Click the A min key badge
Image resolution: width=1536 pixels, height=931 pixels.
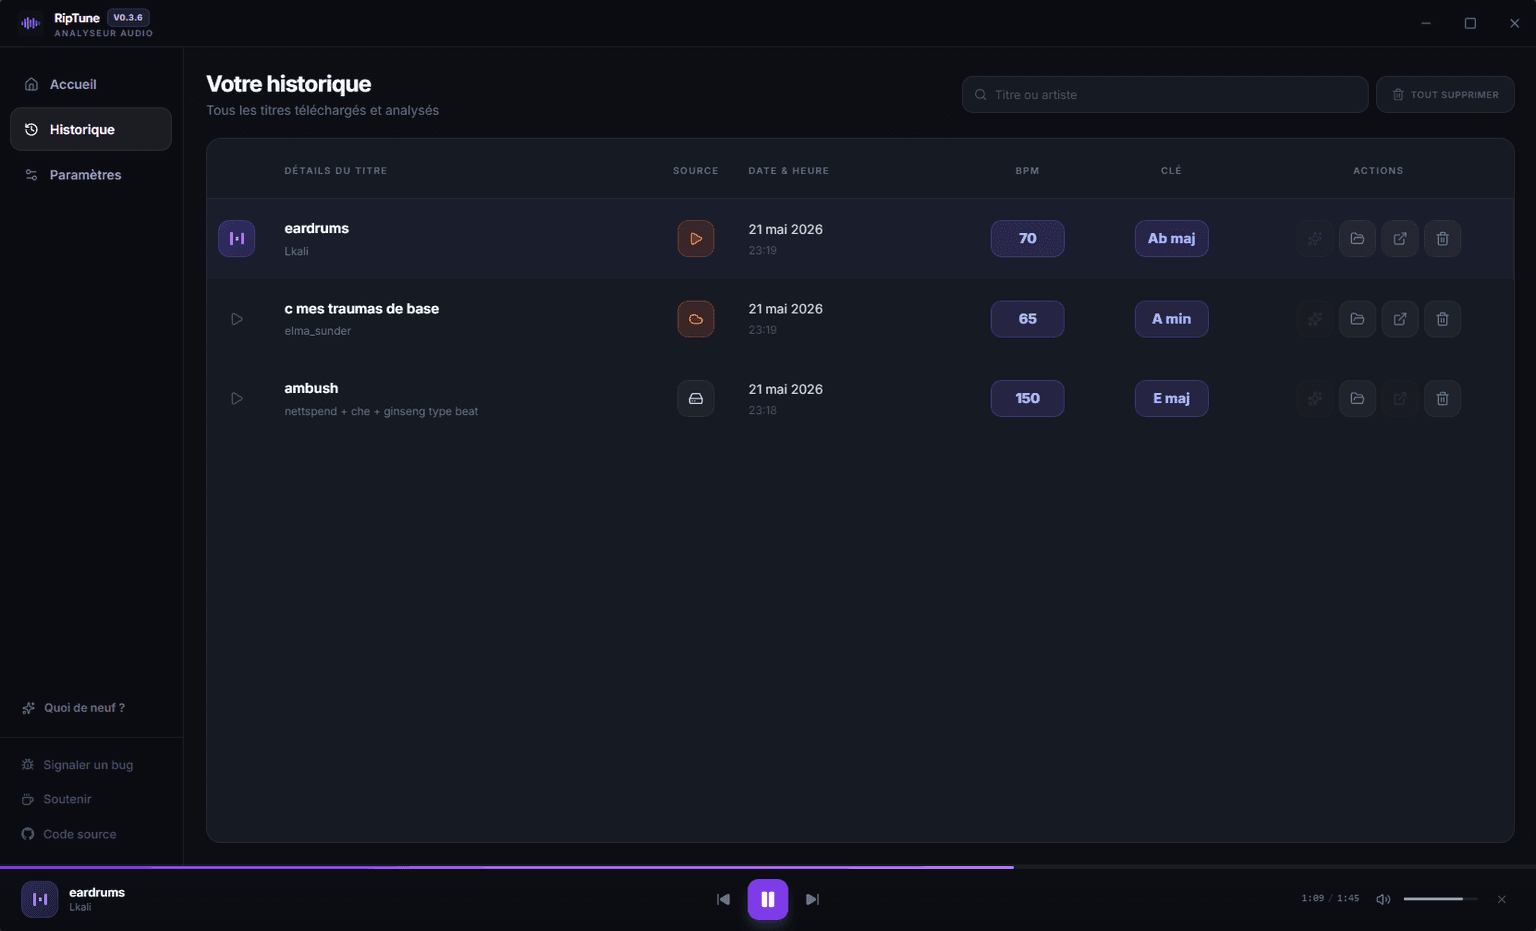coord(1171,319)
